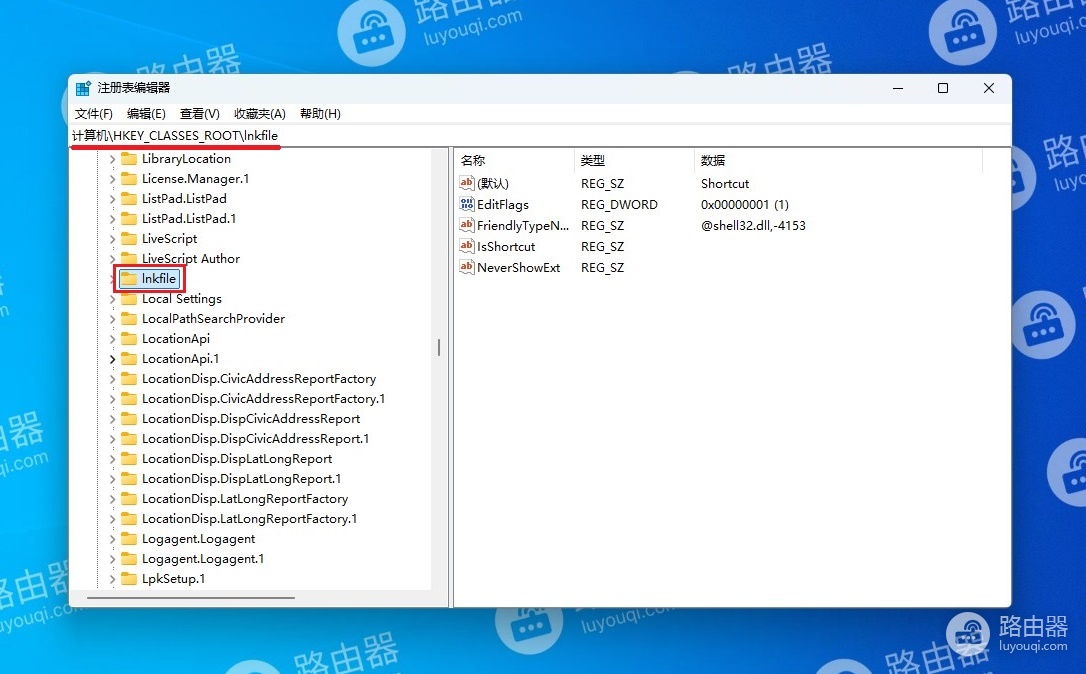The width and height of the screenshot is (1086, 674).
Task: Select the LiveScript Author tree label
Action: pos(190,258)
